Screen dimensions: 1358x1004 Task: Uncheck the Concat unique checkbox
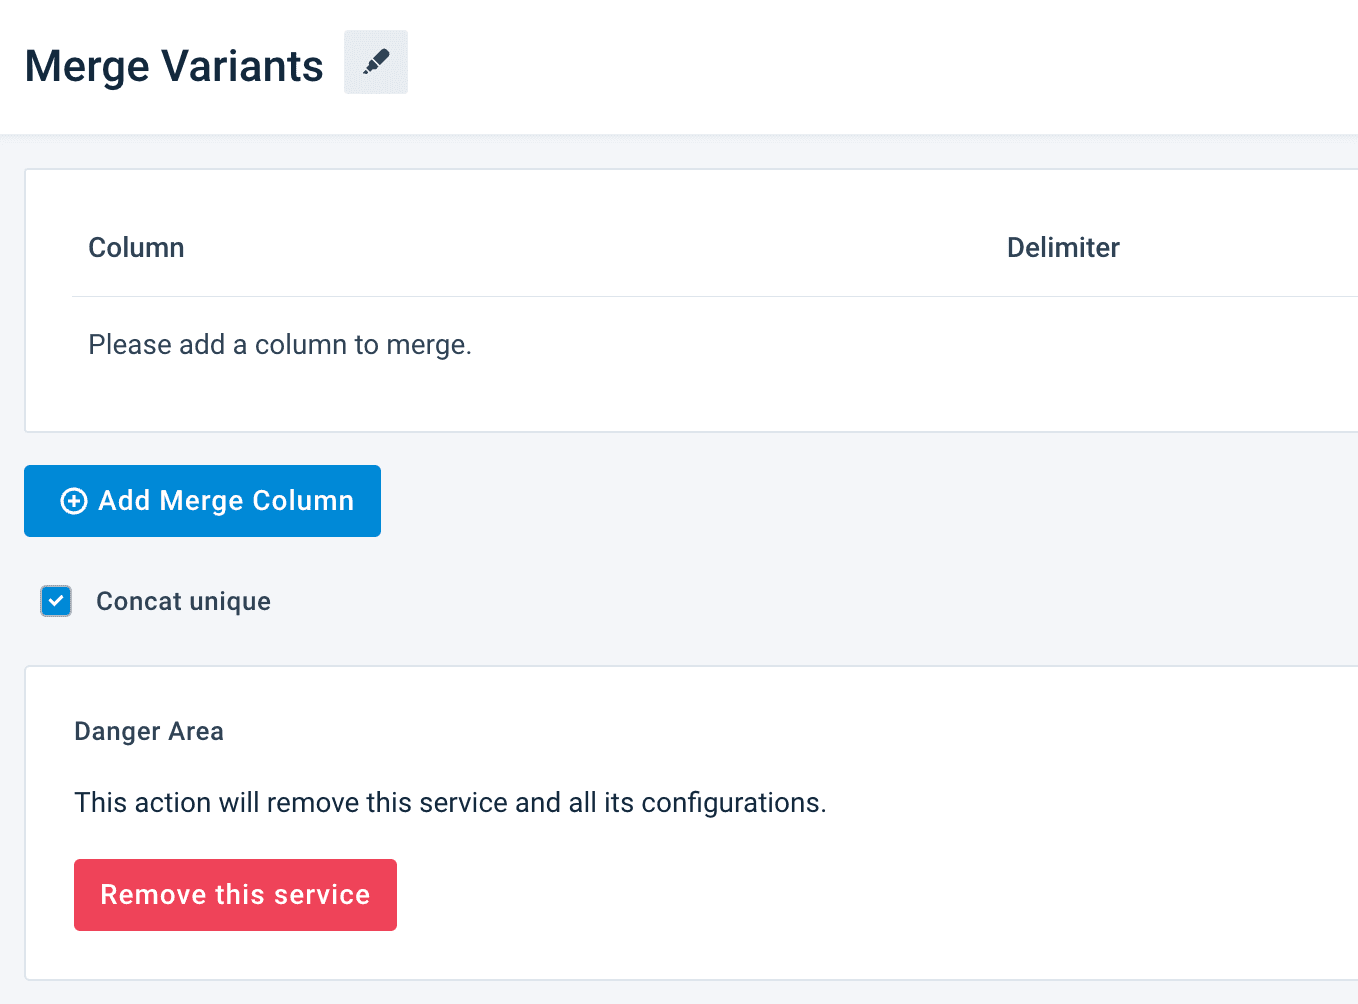[x=56, y=601]
